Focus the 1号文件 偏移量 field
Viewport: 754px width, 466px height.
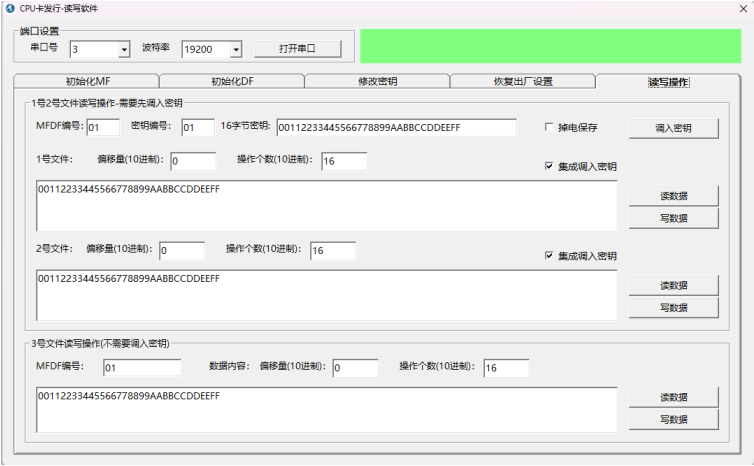pyautogui.click(x=192, y=161)
